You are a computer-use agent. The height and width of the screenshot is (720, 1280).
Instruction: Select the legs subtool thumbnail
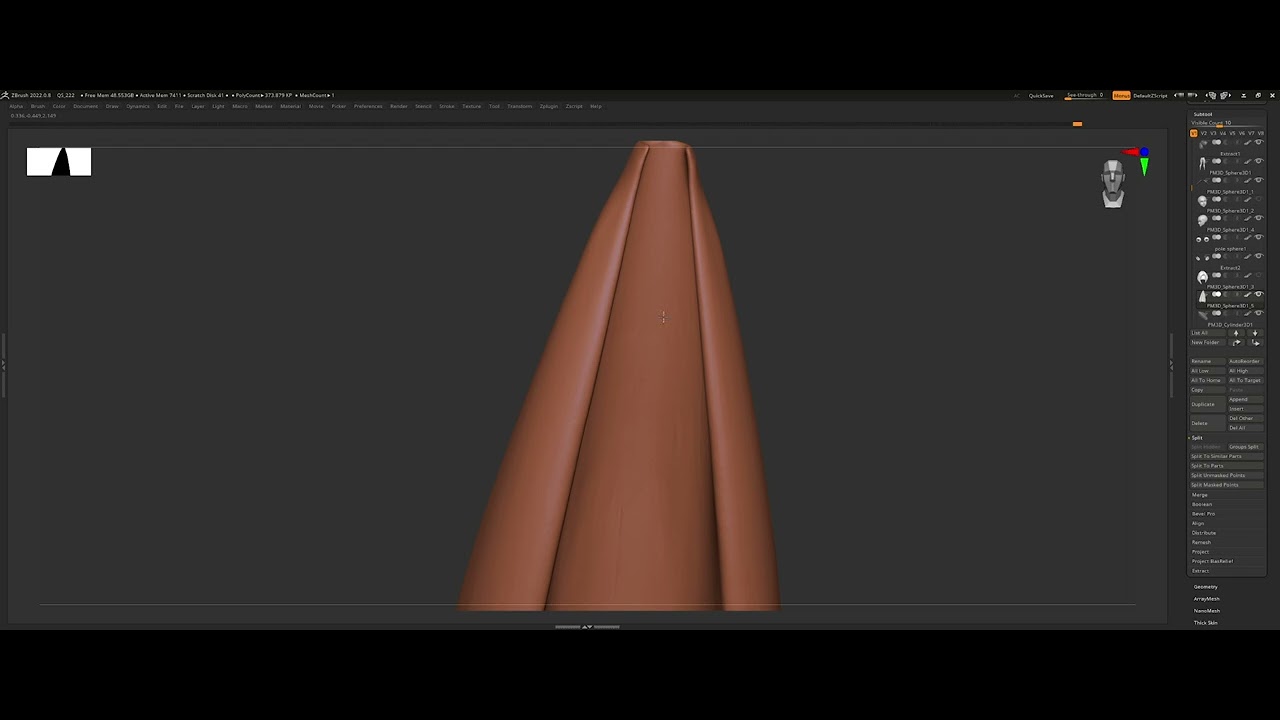tap(1202, 163)
